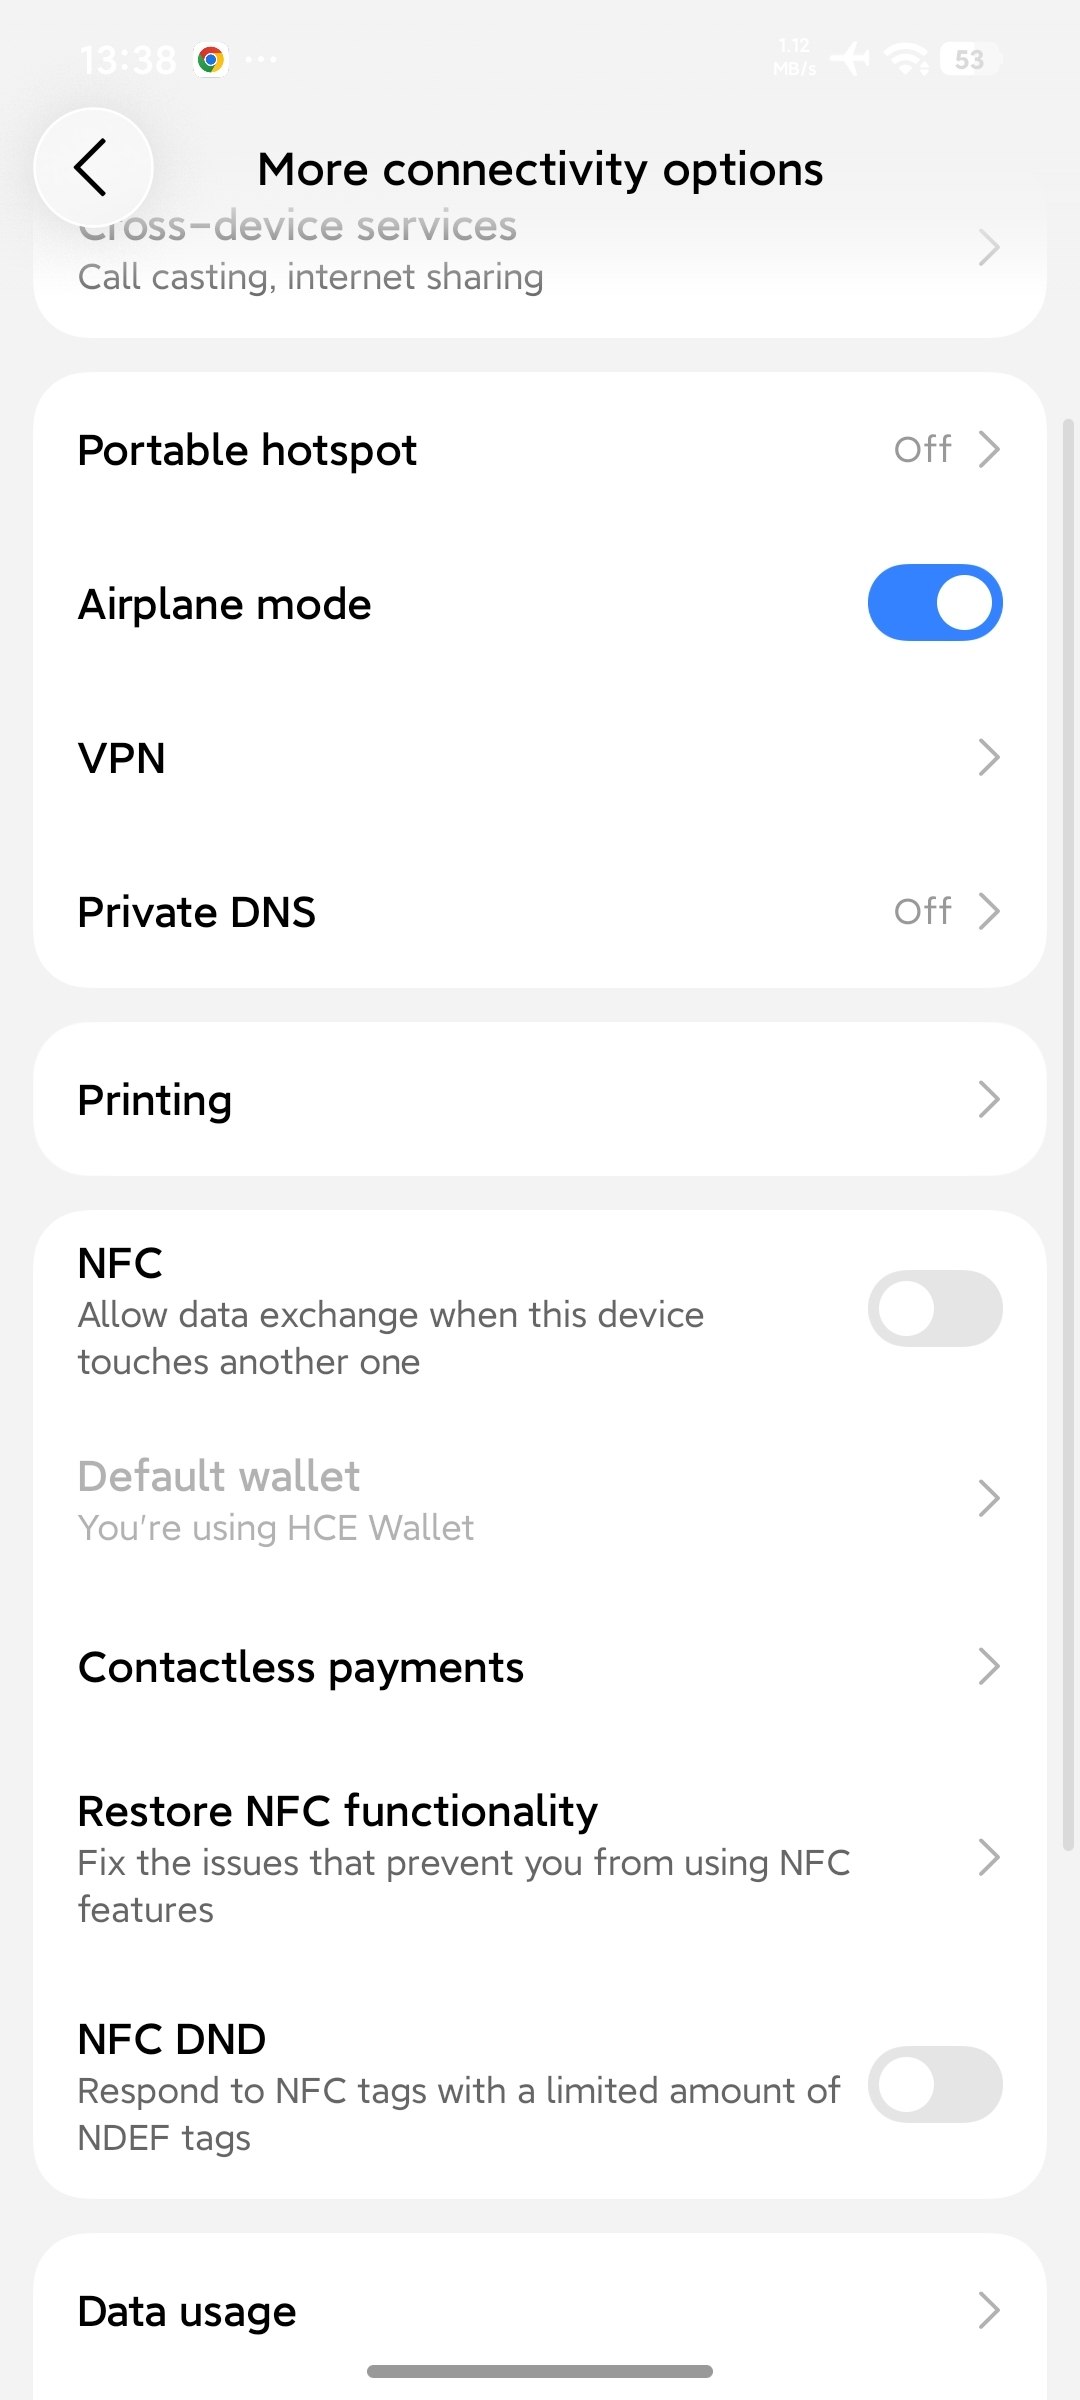Open Contactless payments settings

[540, 1667]
